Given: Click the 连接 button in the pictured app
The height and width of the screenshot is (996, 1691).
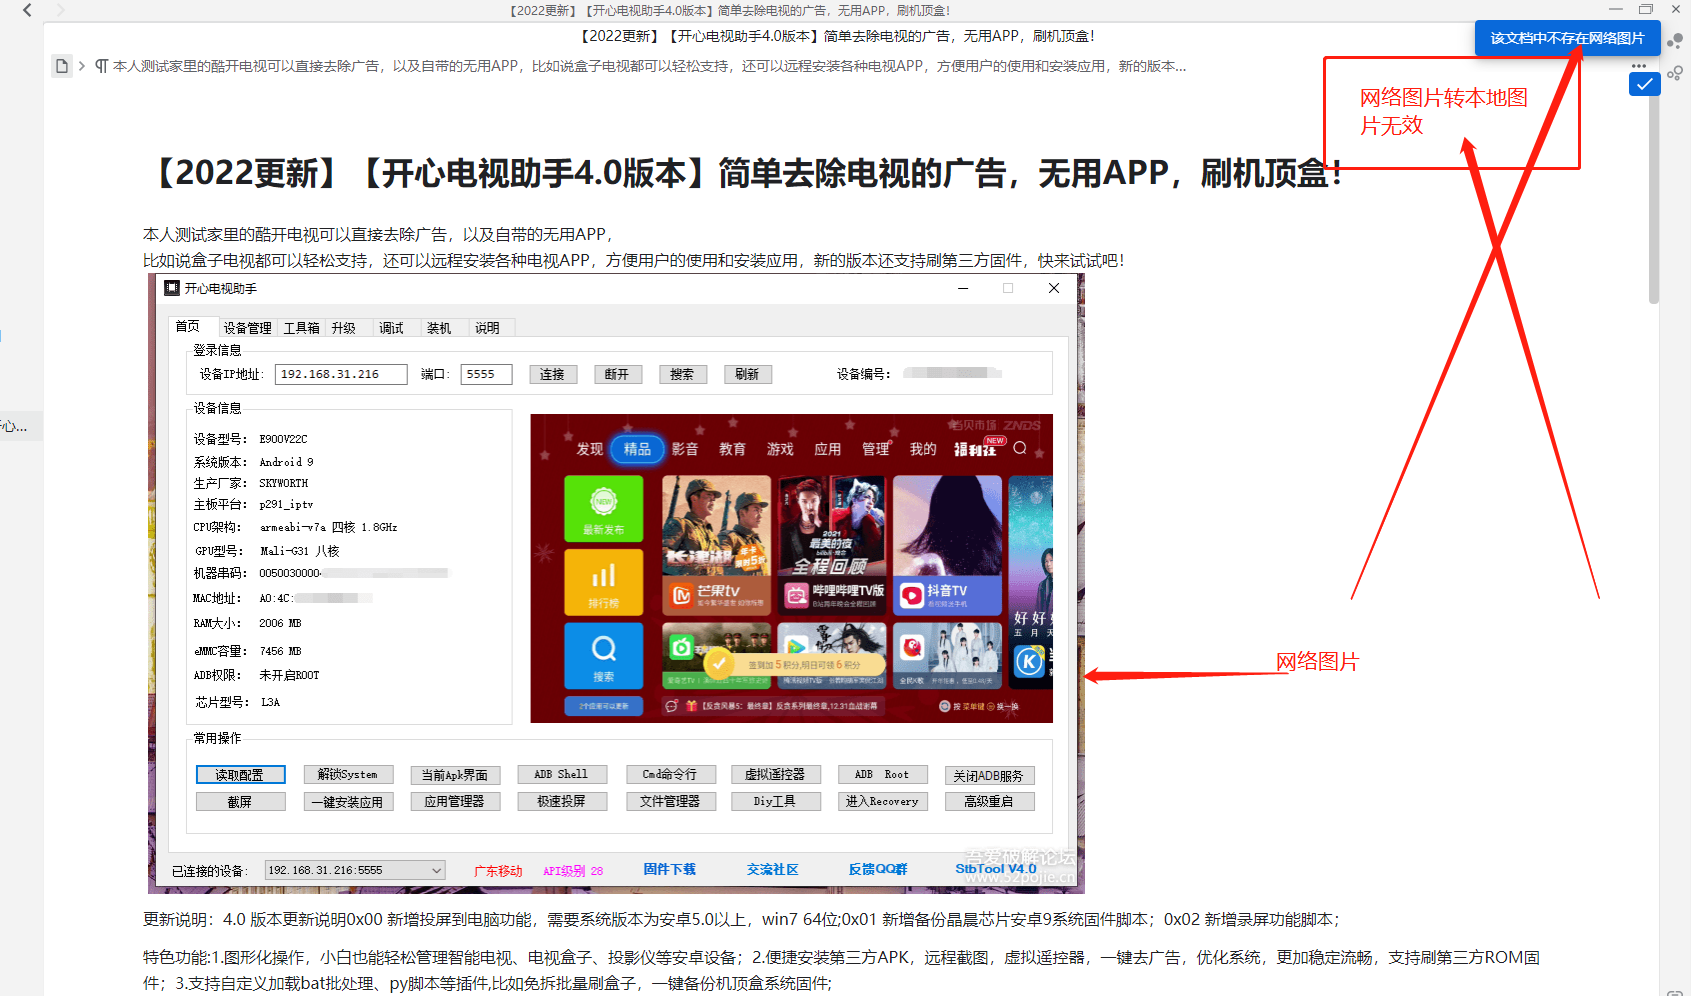Looking at the screenshot, I should click(x=553, y=374).
